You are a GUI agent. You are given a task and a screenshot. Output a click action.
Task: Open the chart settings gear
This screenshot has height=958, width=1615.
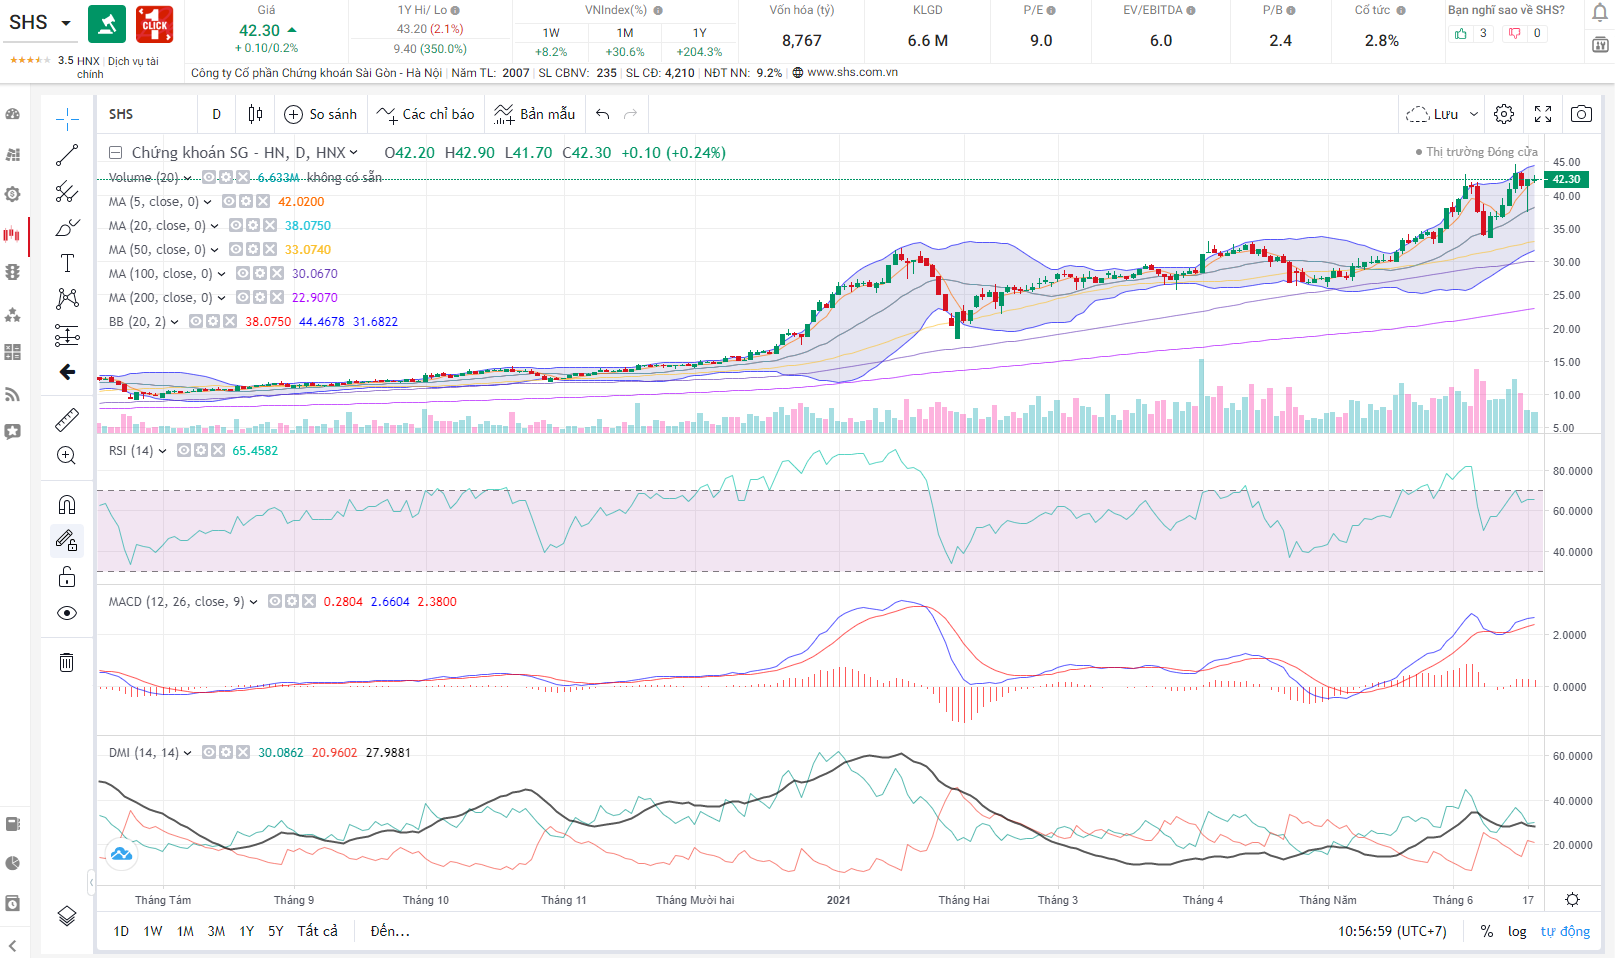click(x=1504, y=114)
